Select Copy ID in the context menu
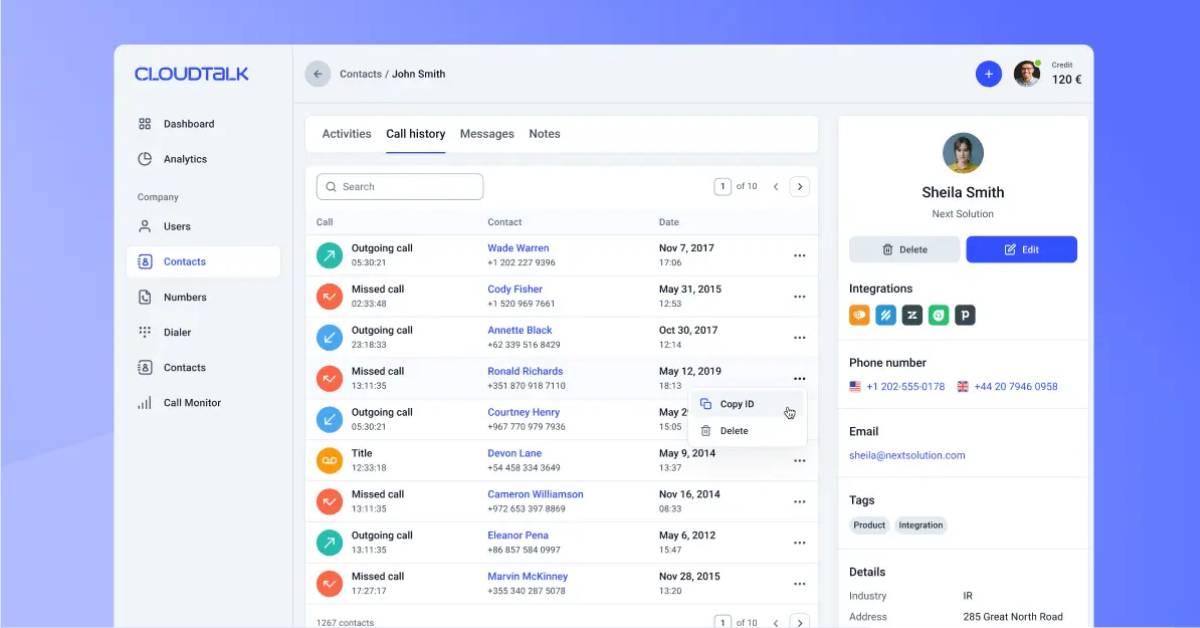The width and height of the screenshot is (1200, 628). [x=736, y=404]
